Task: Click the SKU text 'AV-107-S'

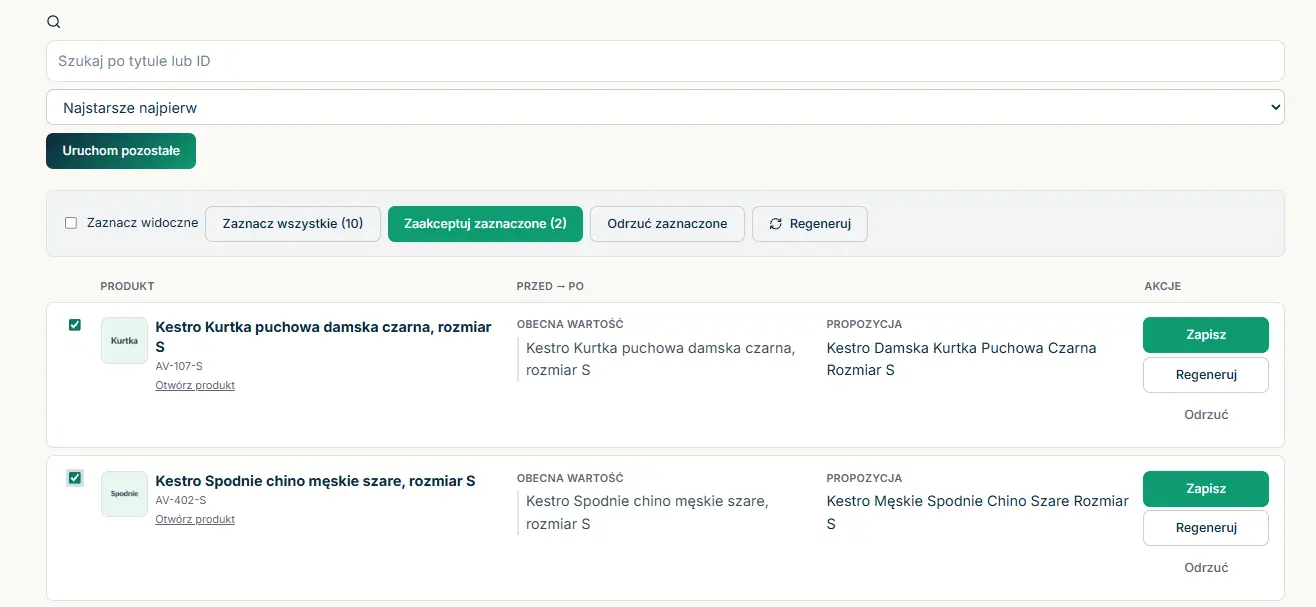Action: [x=180, y=366]
